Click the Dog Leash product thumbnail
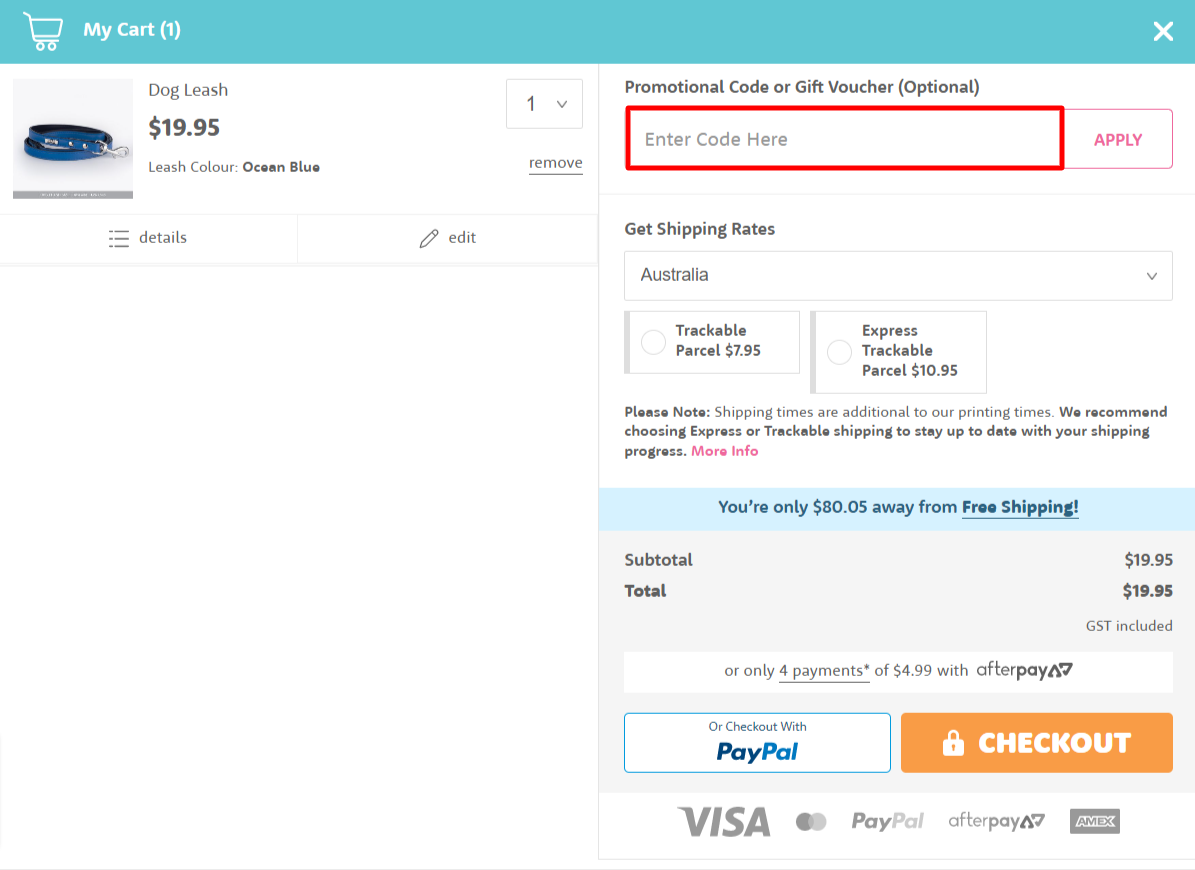The height and width of the screenshot is (870, 1195). (x=73, y=139)
